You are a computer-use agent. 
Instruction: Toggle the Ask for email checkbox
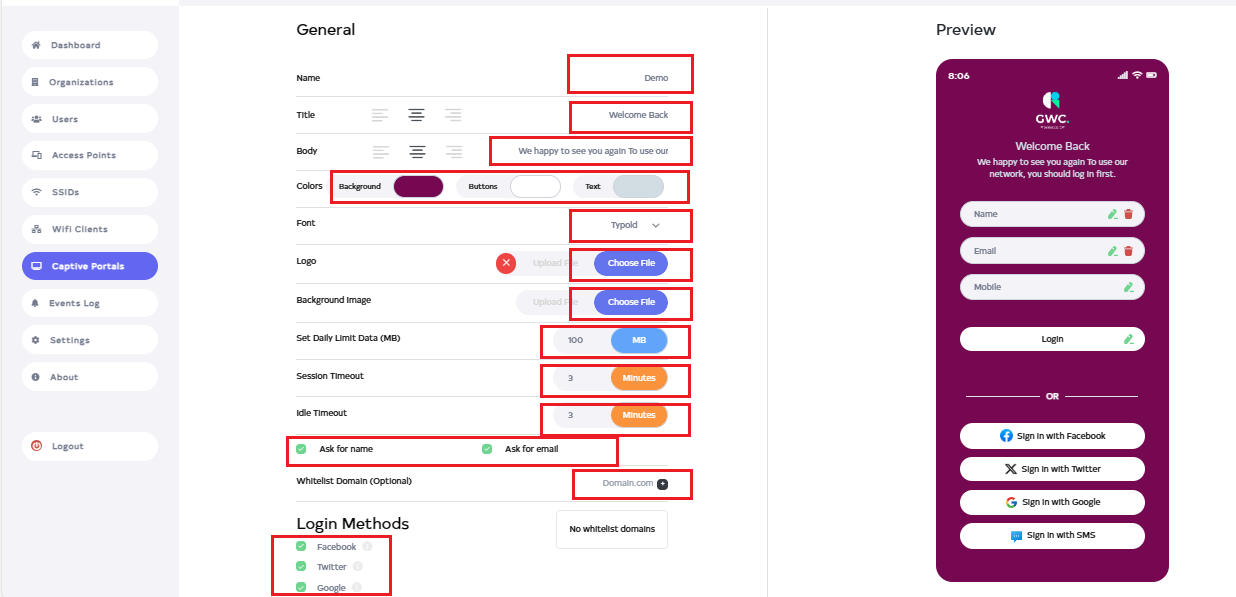[487, 449]
